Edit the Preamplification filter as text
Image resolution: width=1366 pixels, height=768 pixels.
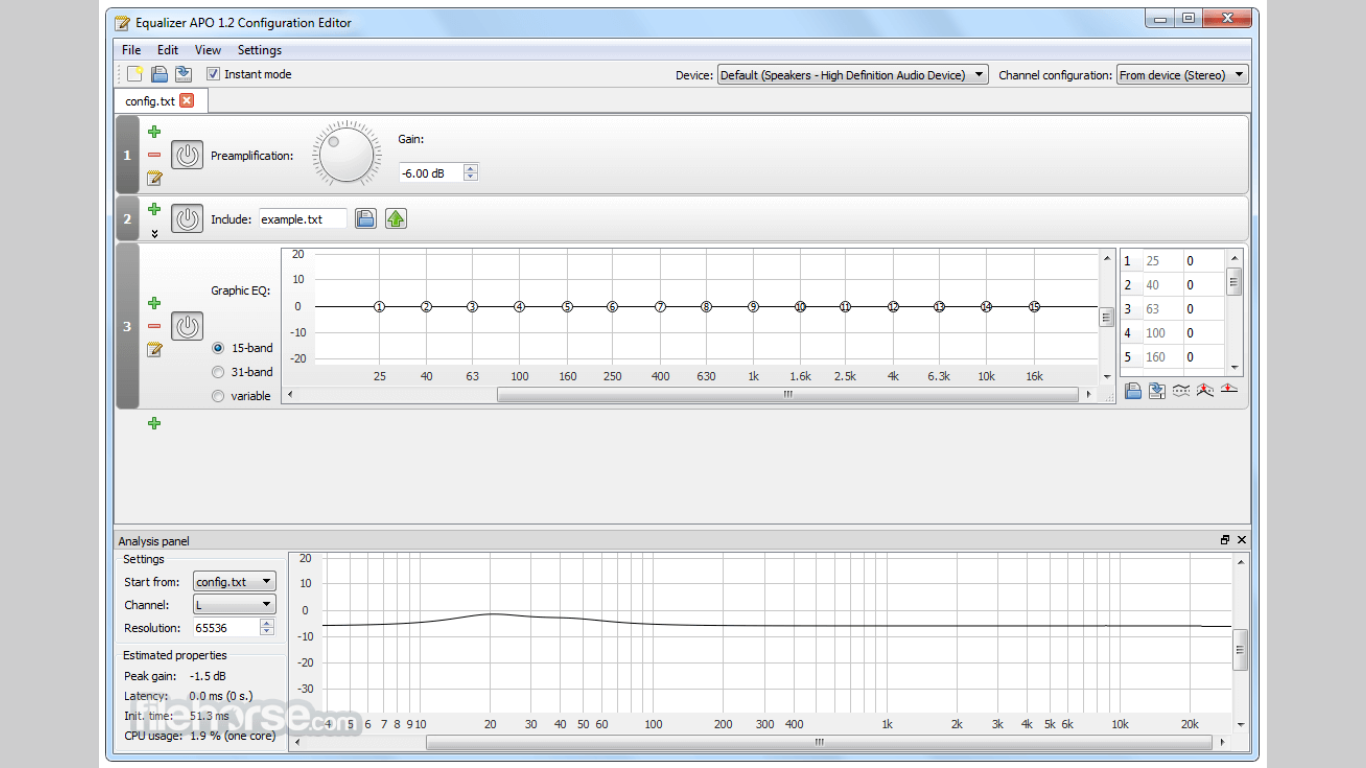tap(154, 179)
